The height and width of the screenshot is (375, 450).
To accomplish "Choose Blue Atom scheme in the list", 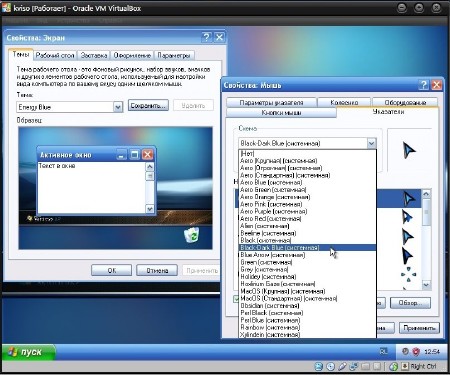I will click(x=307, y=255).
